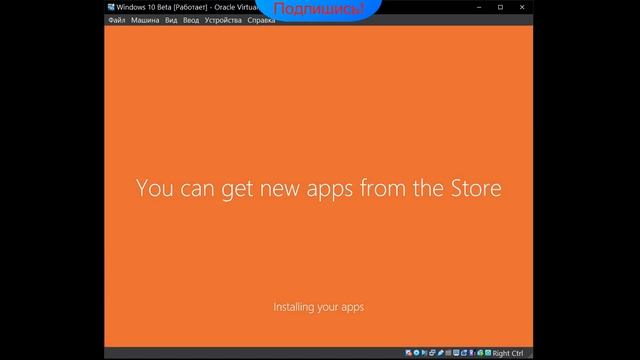
Task: Open the Устройства menu
Action: (223, 20)
